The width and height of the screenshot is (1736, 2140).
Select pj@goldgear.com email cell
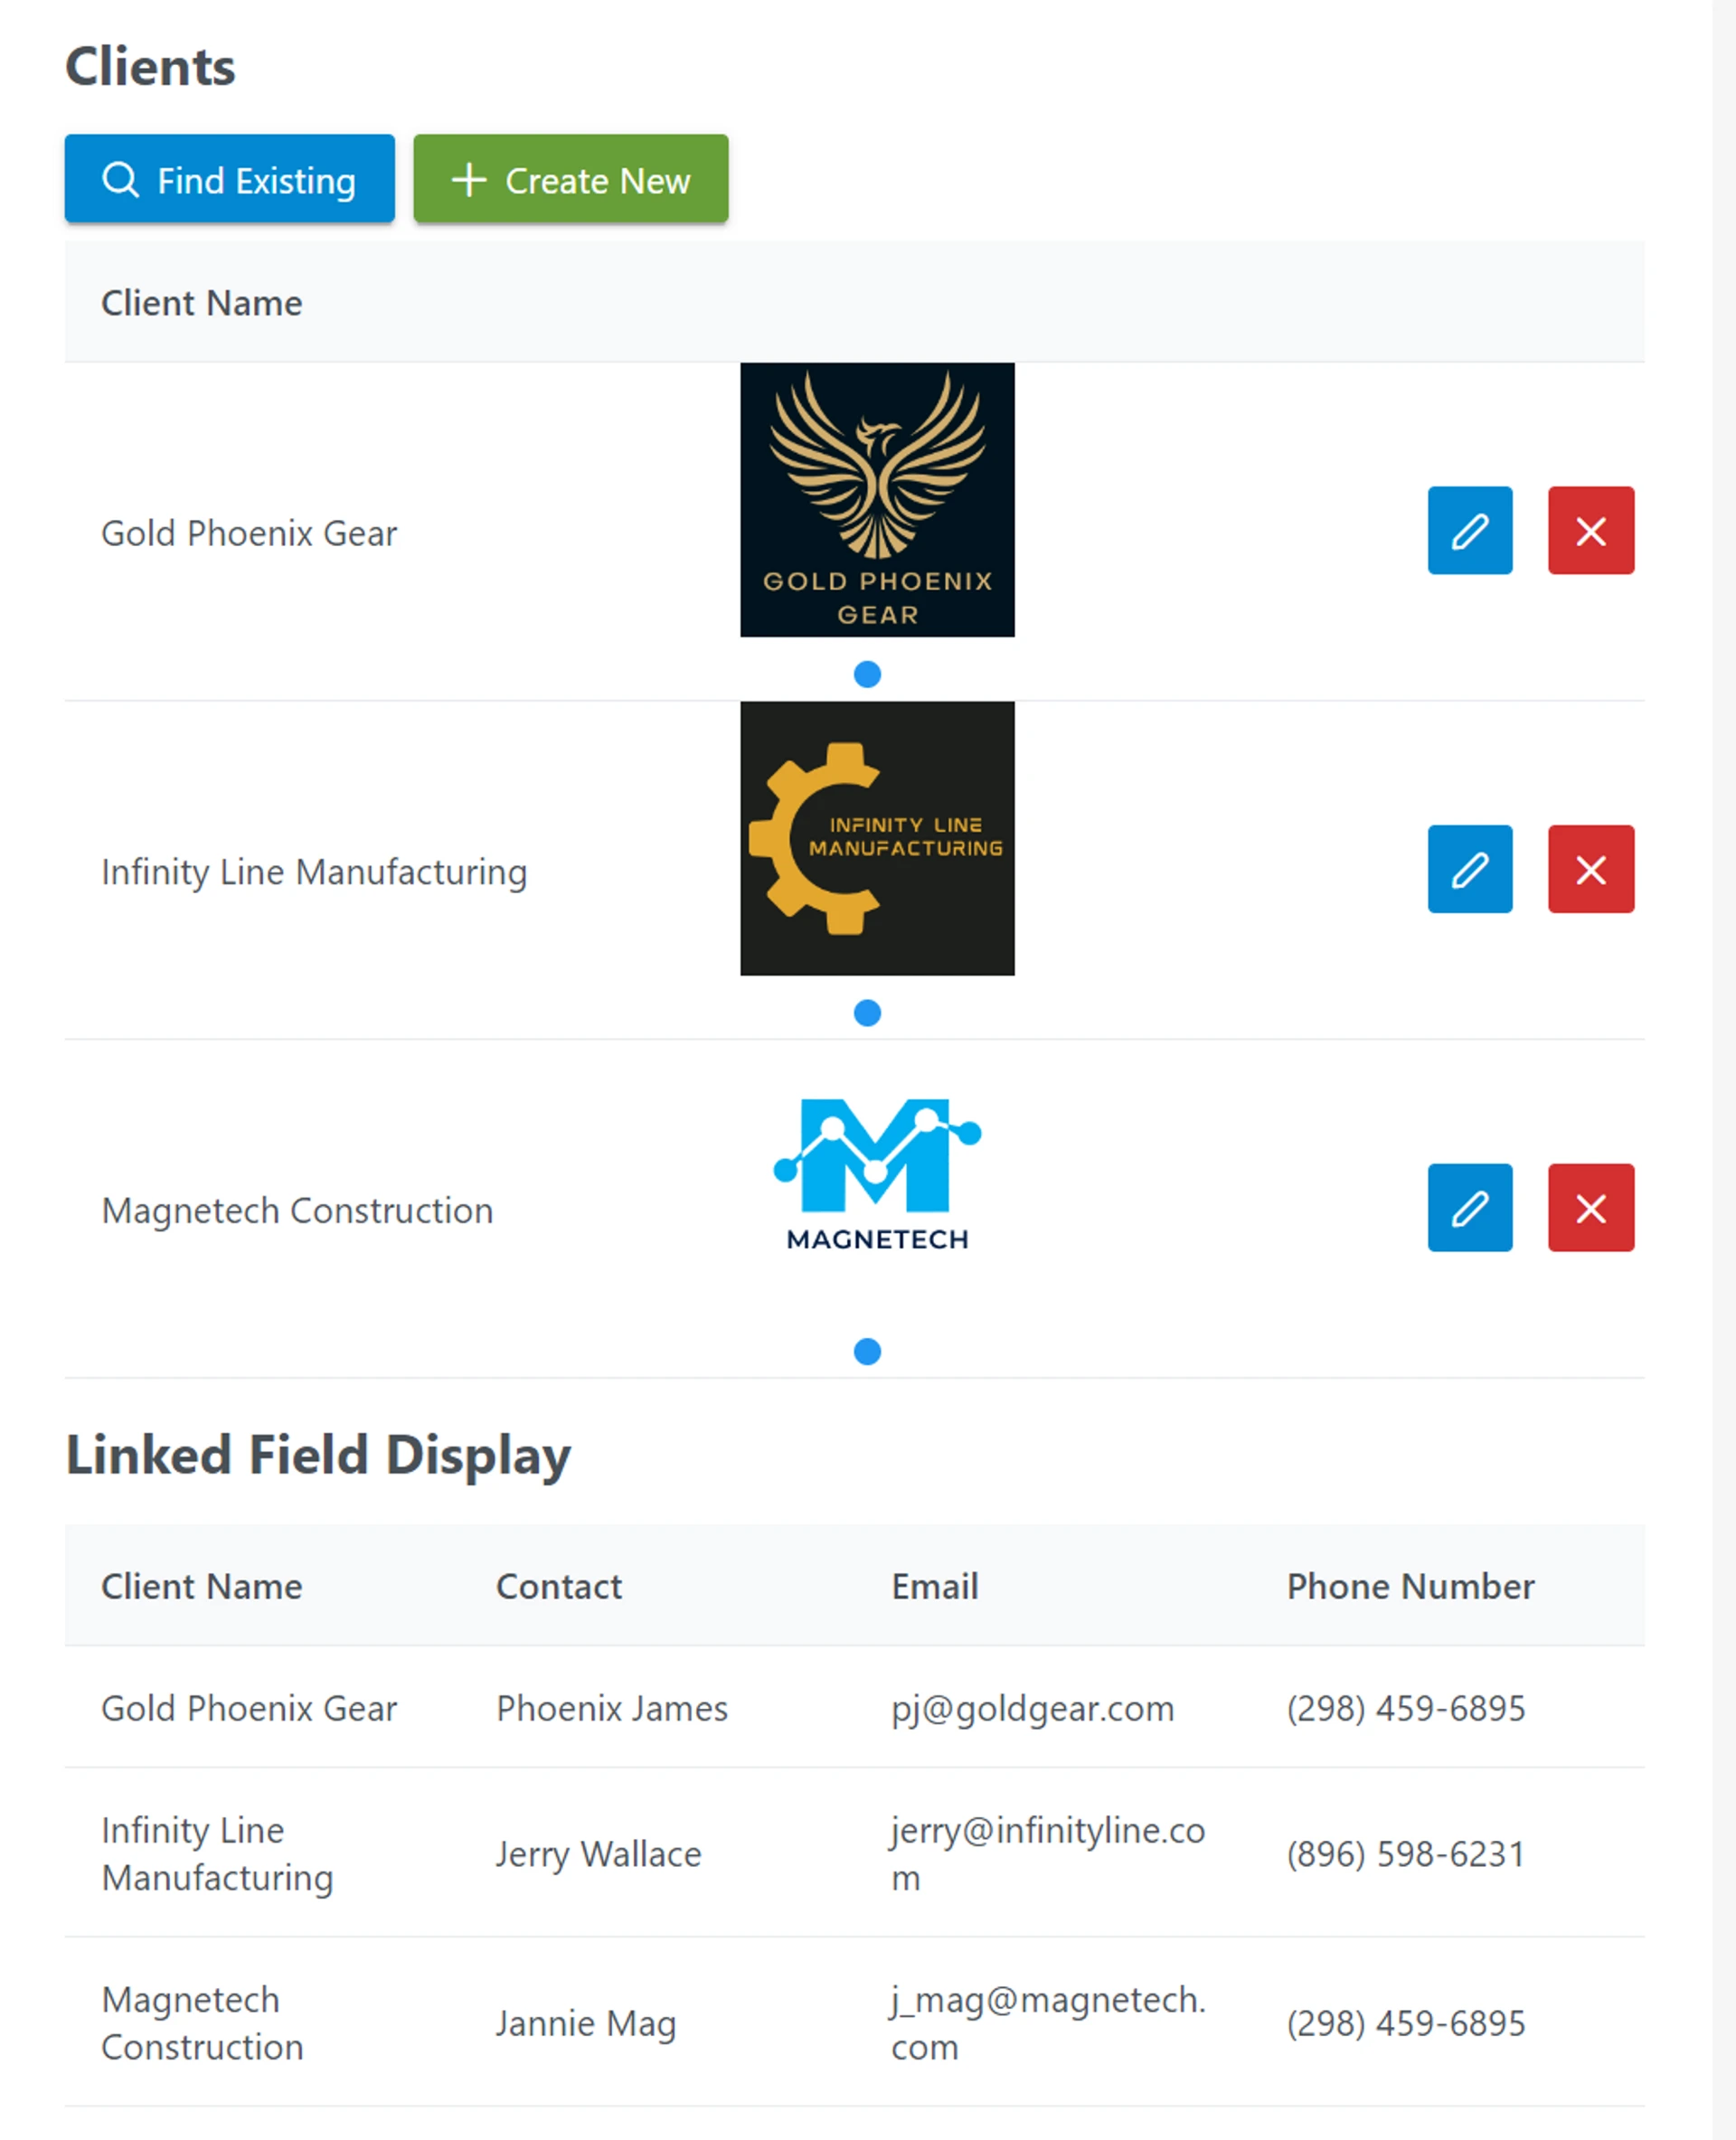(1032, 1708)
